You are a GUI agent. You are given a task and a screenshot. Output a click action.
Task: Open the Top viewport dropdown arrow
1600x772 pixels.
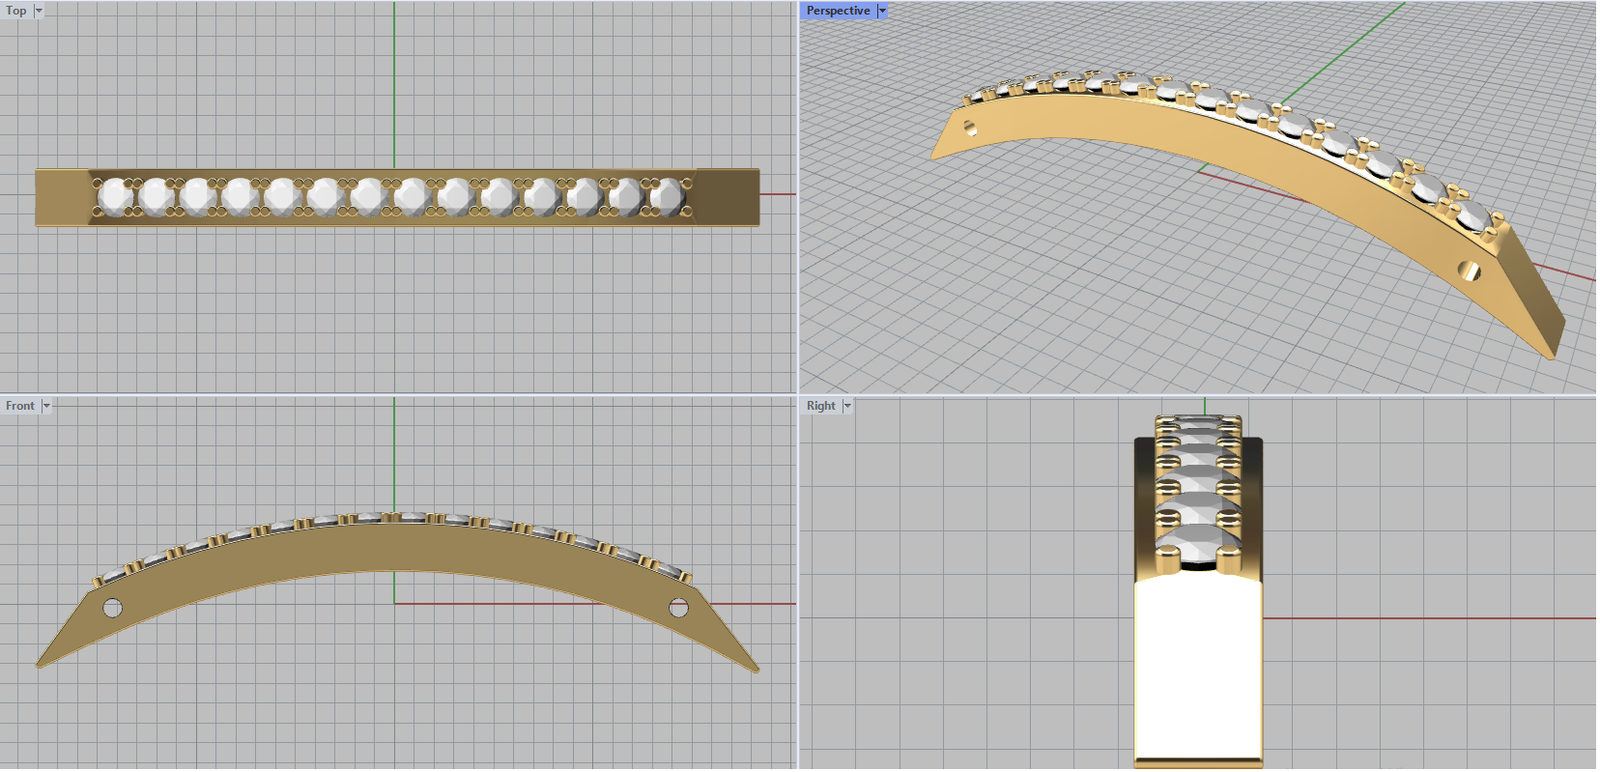click(39, 11)
